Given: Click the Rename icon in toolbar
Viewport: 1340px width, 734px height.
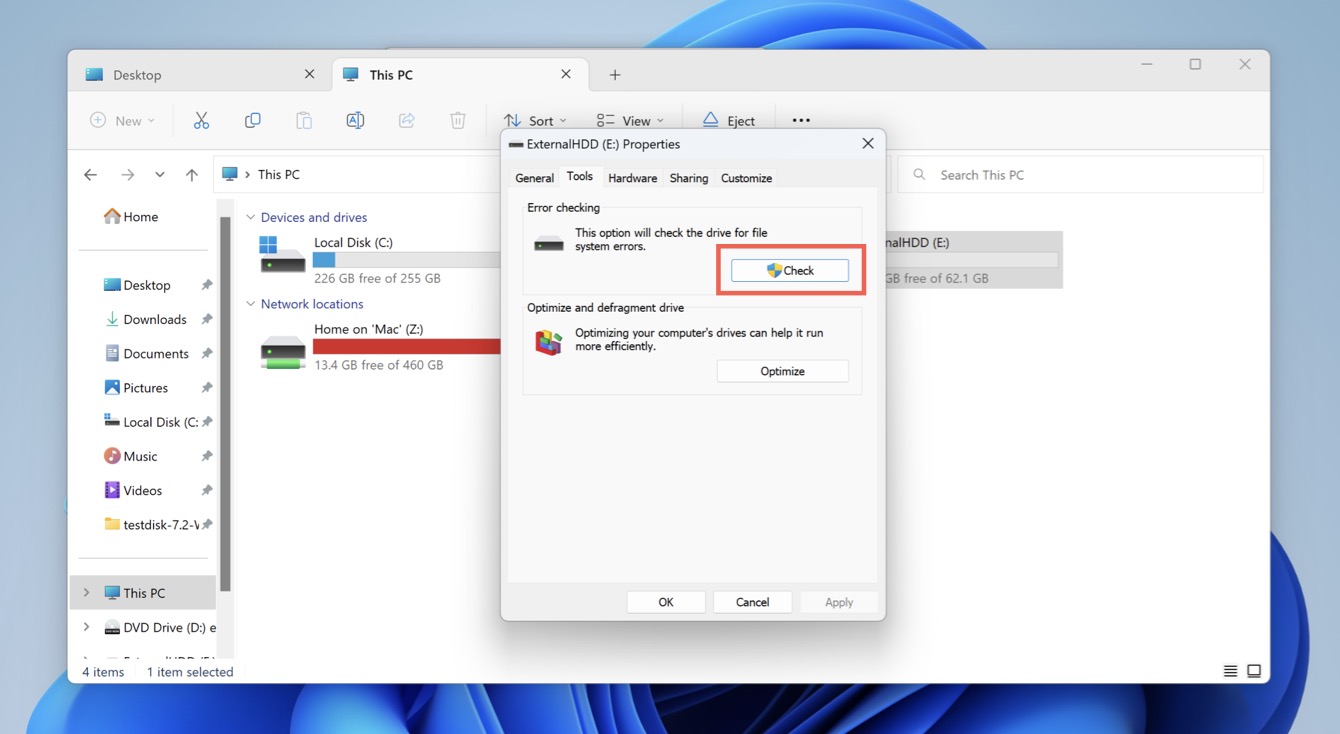Looking at the screenshot, I should (355, 120).
